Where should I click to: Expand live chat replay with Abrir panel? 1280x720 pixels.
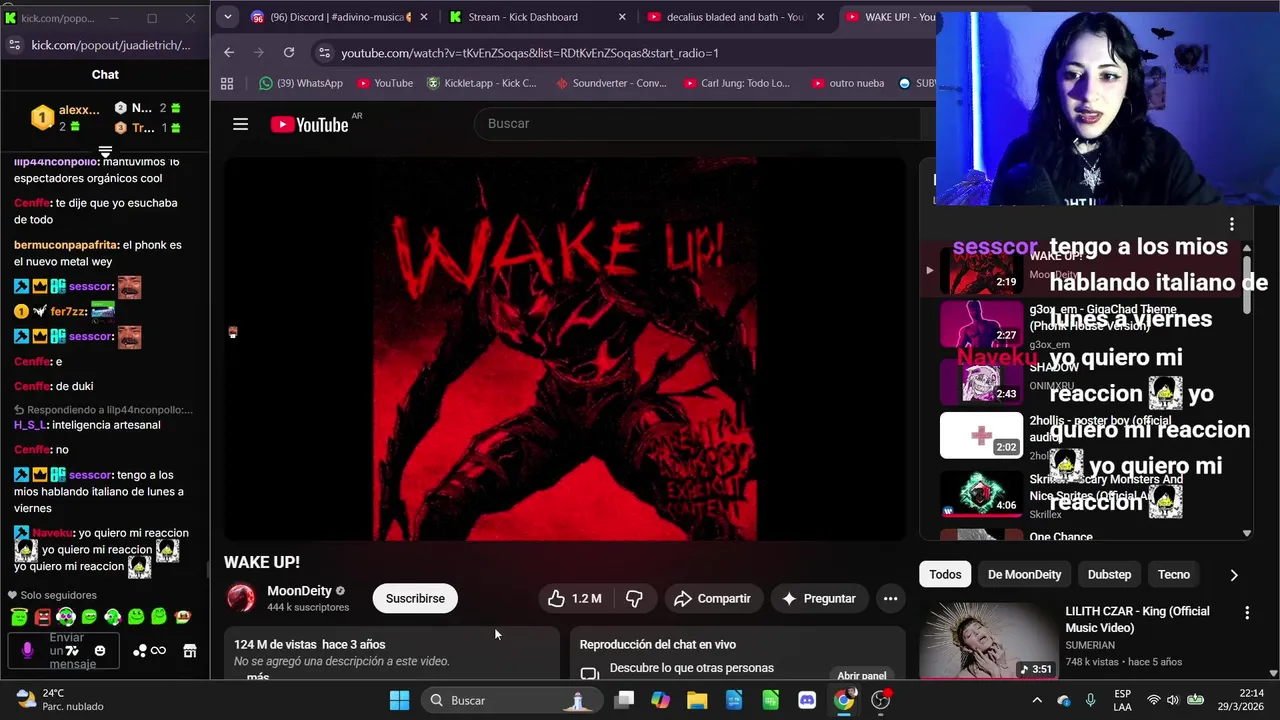pos(862,676)
